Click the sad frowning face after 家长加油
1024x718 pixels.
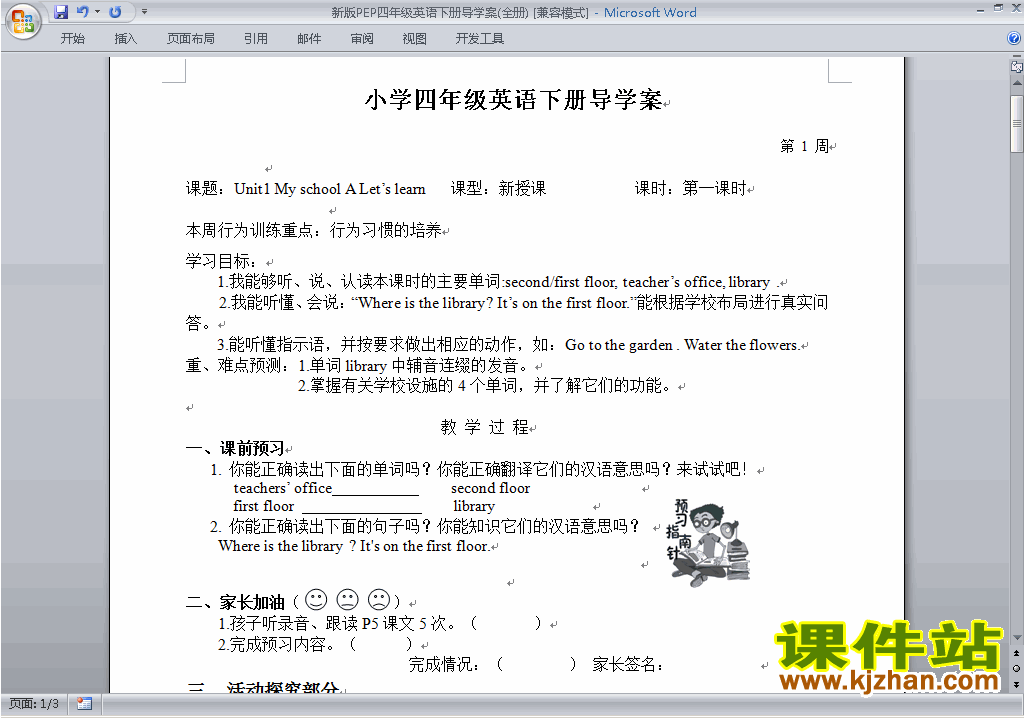[x=379, y=599]
